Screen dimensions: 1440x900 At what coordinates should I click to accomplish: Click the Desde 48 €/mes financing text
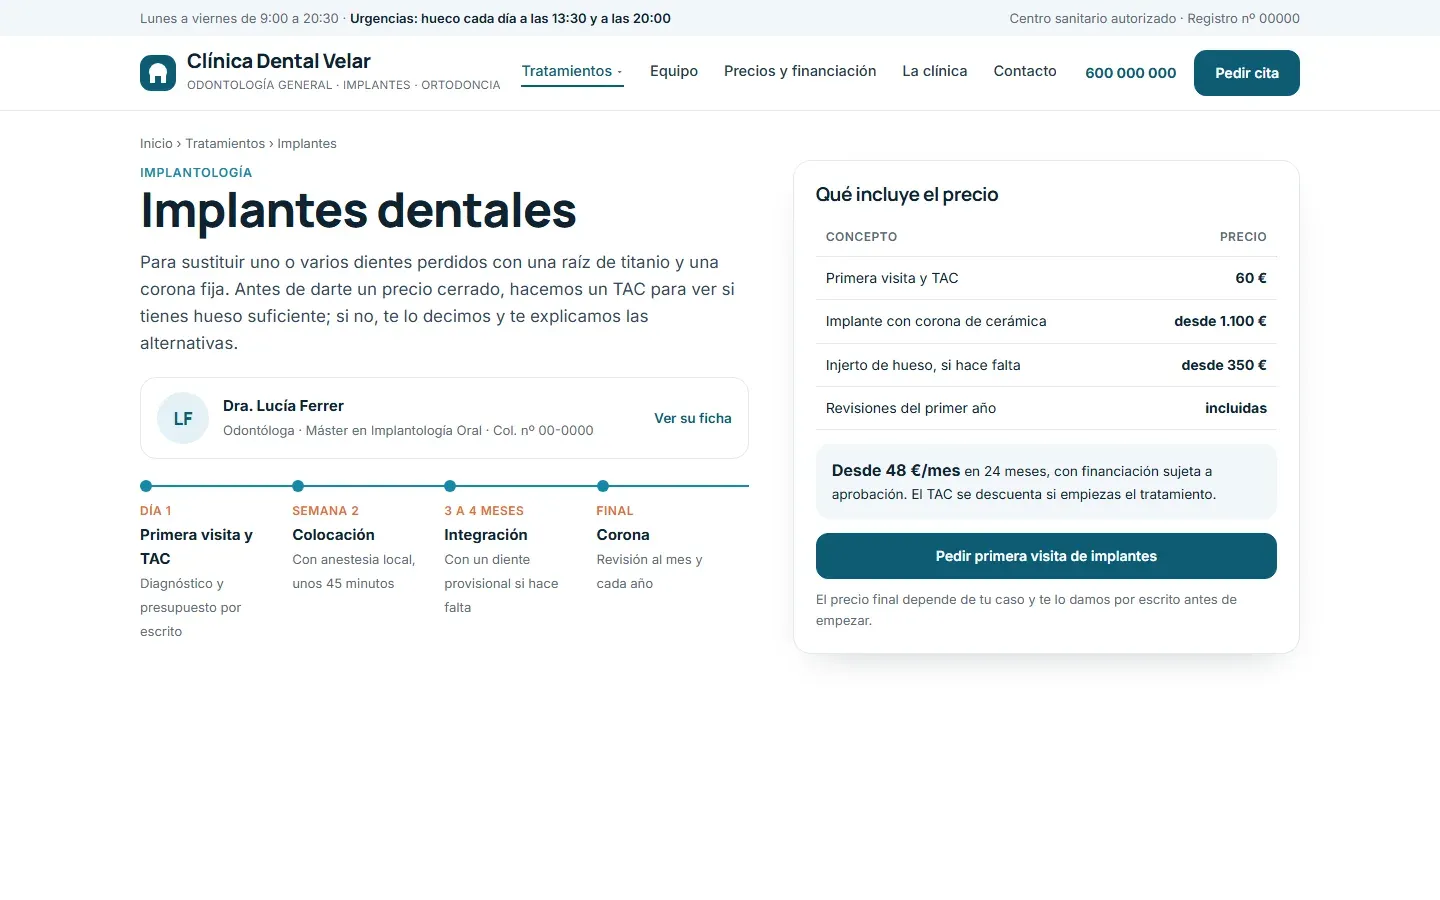coord(896,471)
